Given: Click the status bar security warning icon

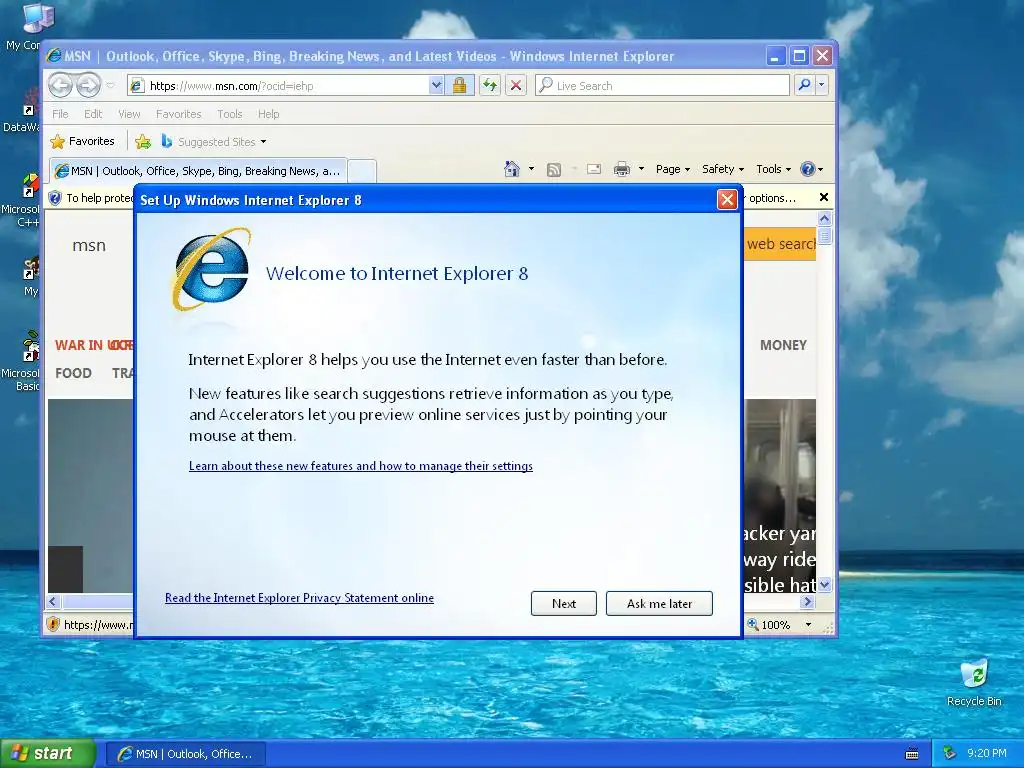Looking at the screenshot, I should coord(54,624).
